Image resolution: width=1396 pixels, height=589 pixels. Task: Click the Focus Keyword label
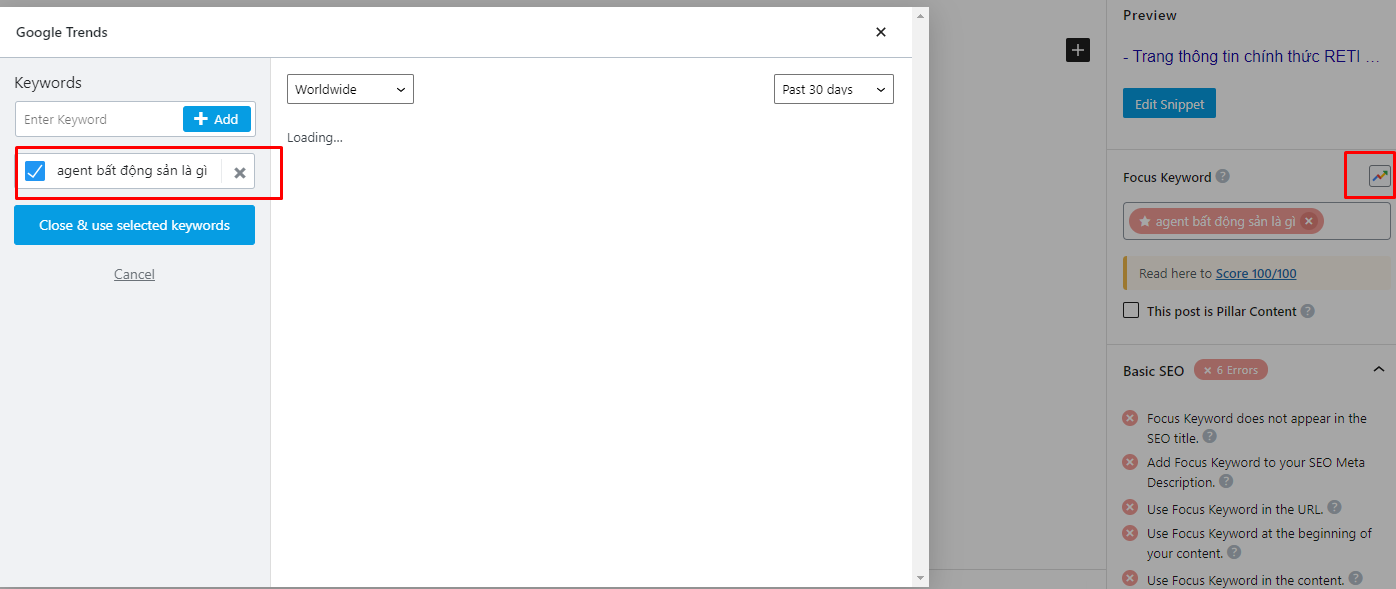[x=1167, y=177]
